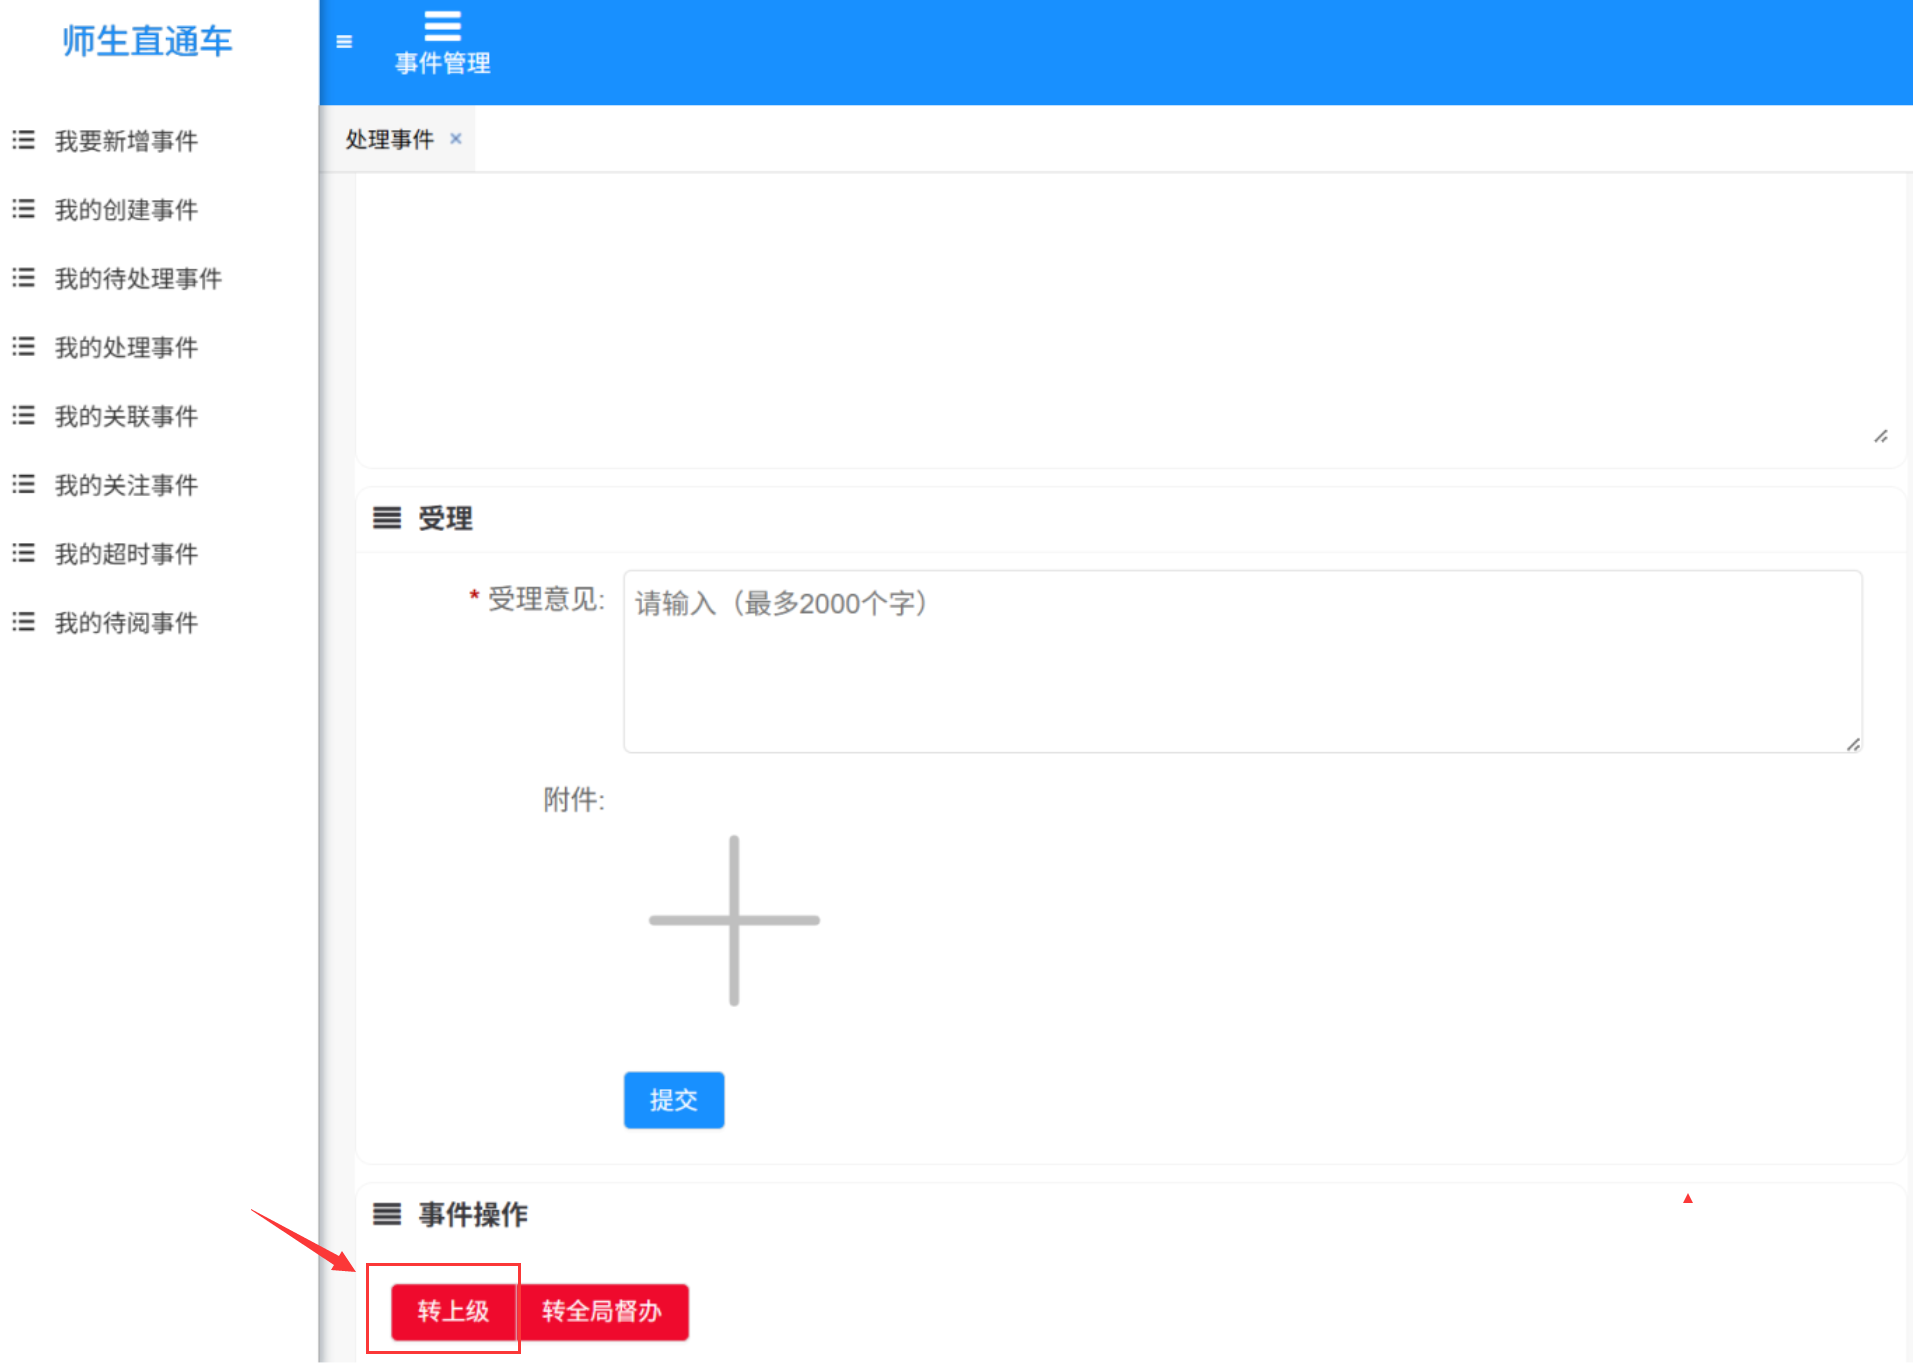
Task: Open 我的待处理事件 menu item
Action: coord(138,279)
